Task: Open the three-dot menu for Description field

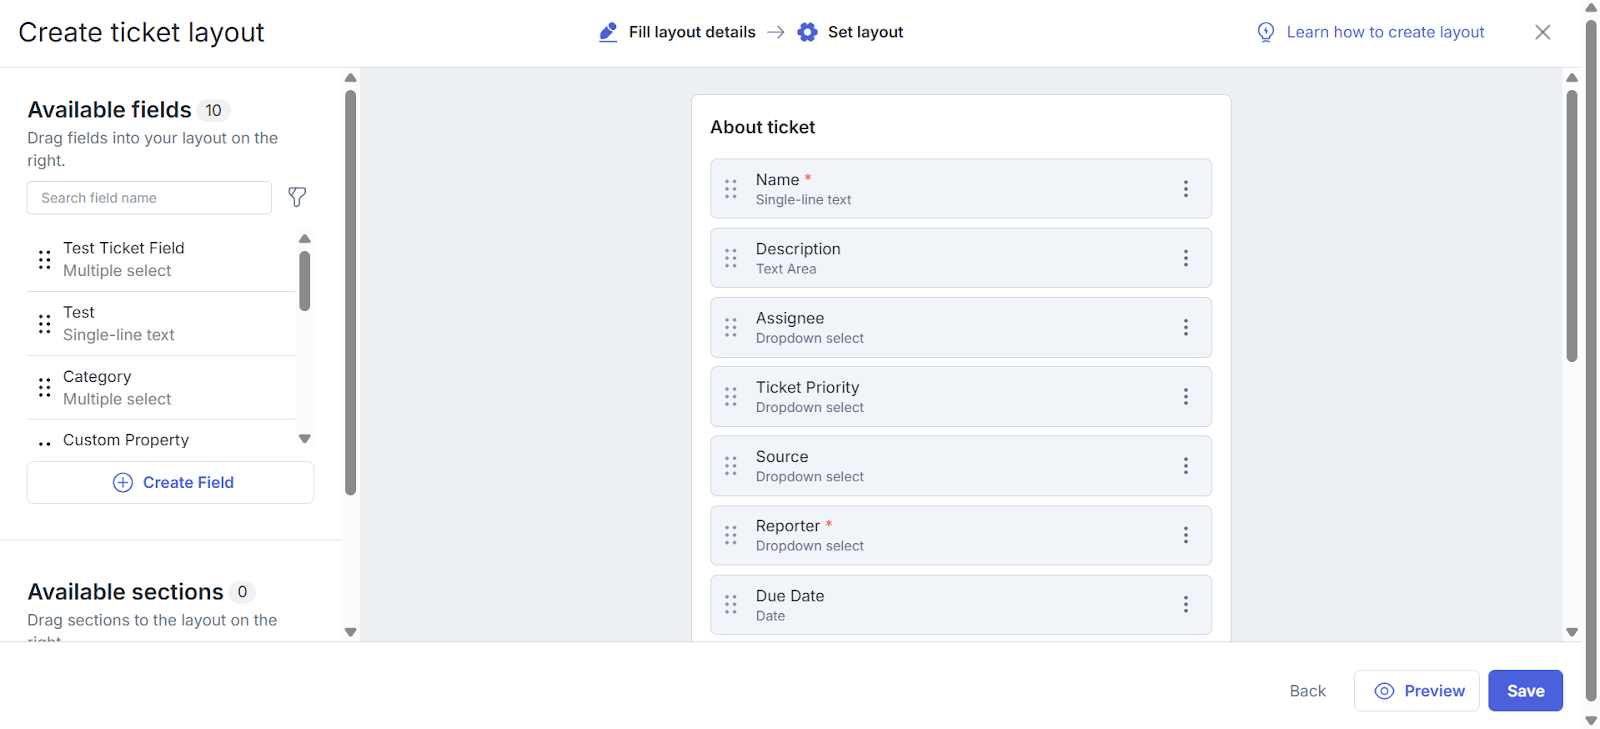Action: click(x=1185, y=258)
